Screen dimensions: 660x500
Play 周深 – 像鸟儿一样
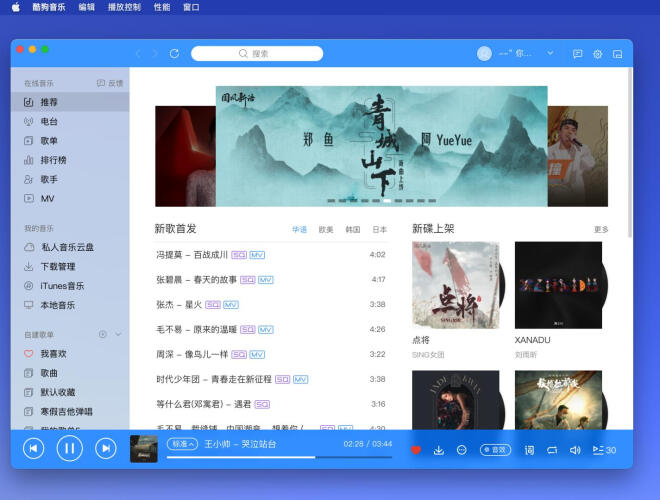(x=271, y=354)
